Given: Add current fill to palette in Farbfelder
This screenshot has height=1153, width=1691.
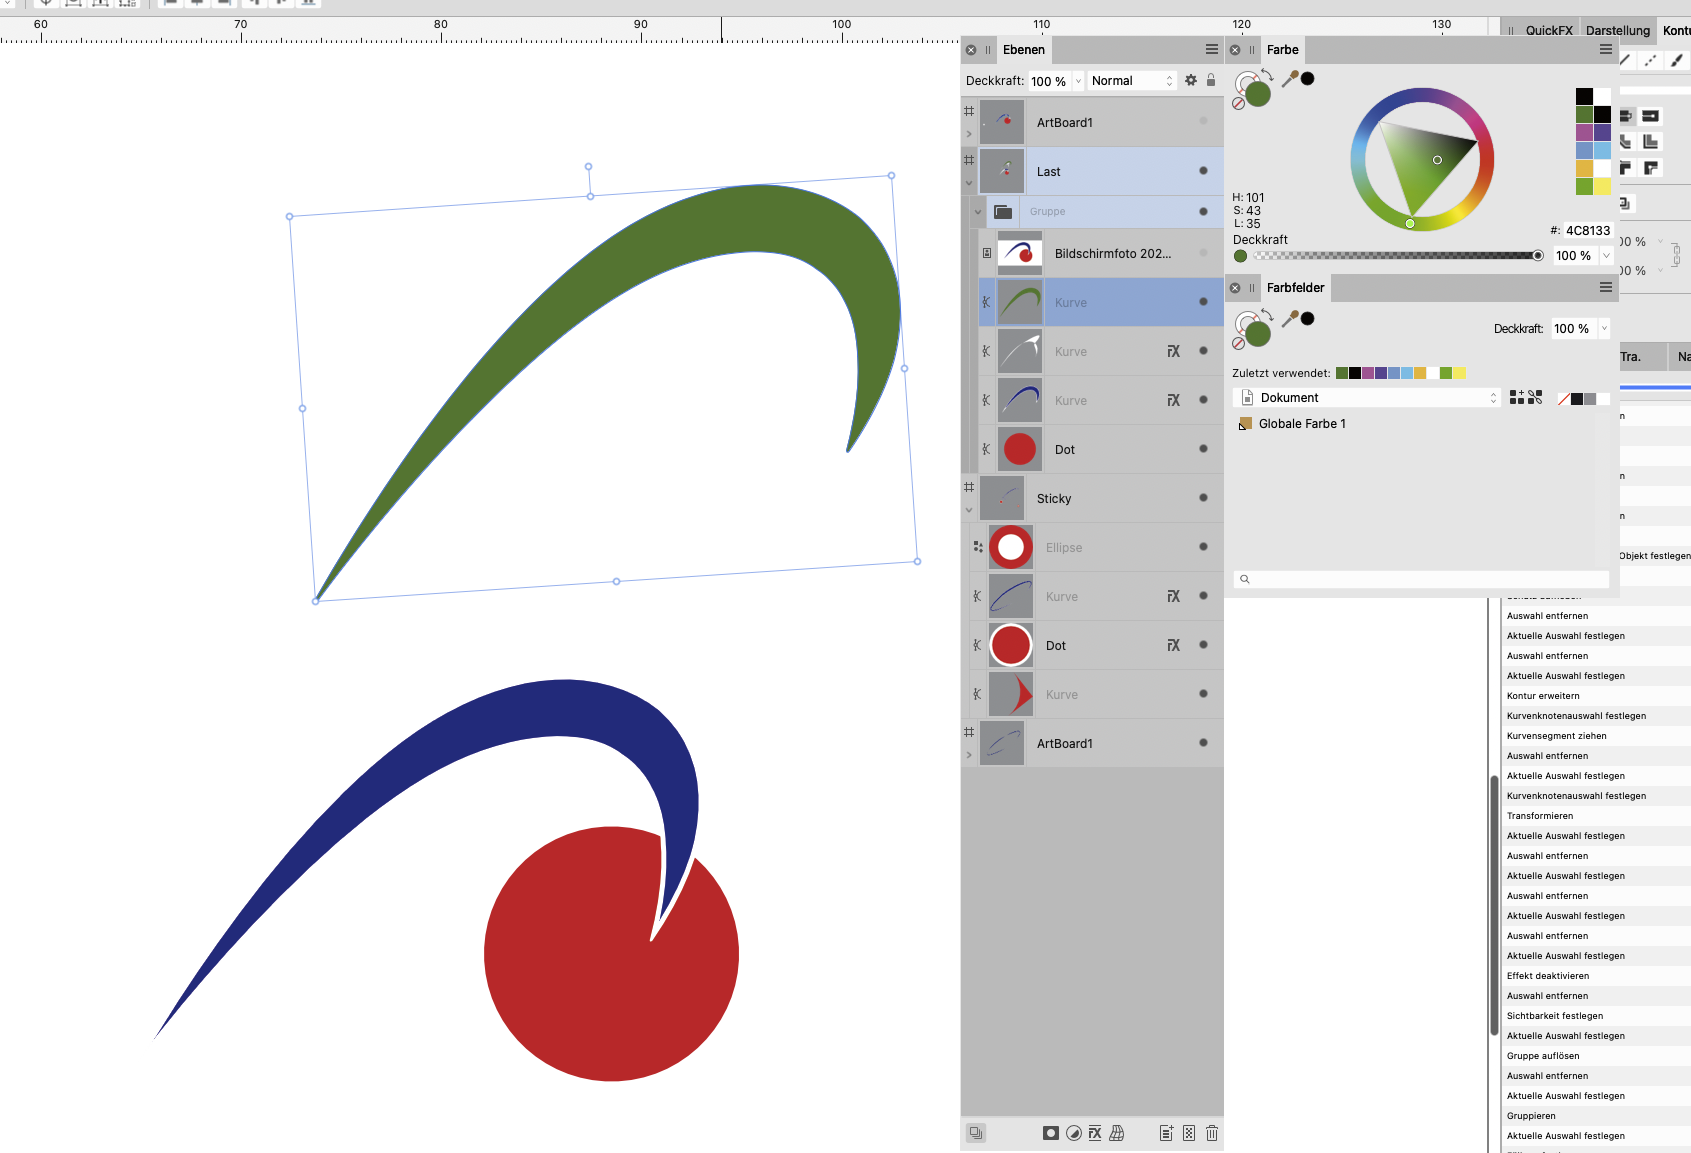Looking at the screenshot, I should pos(1517,397).
